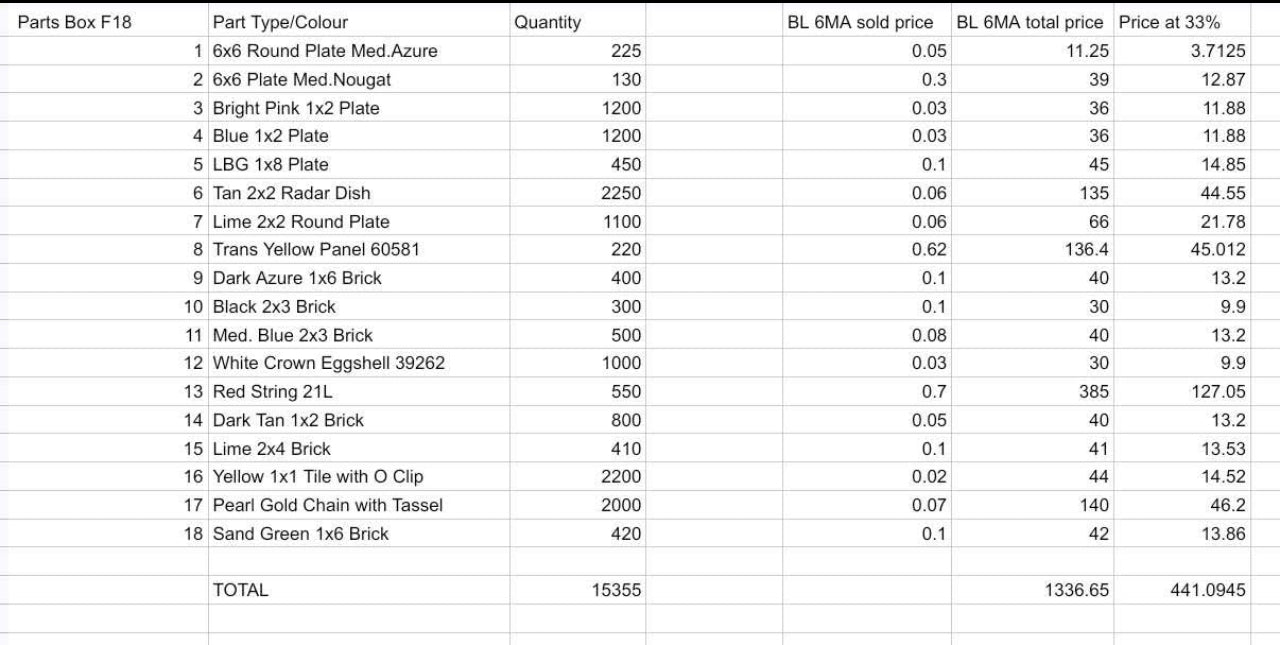
Task: Select the 'Quantity' header cell
Action: (x=577, y=22)
